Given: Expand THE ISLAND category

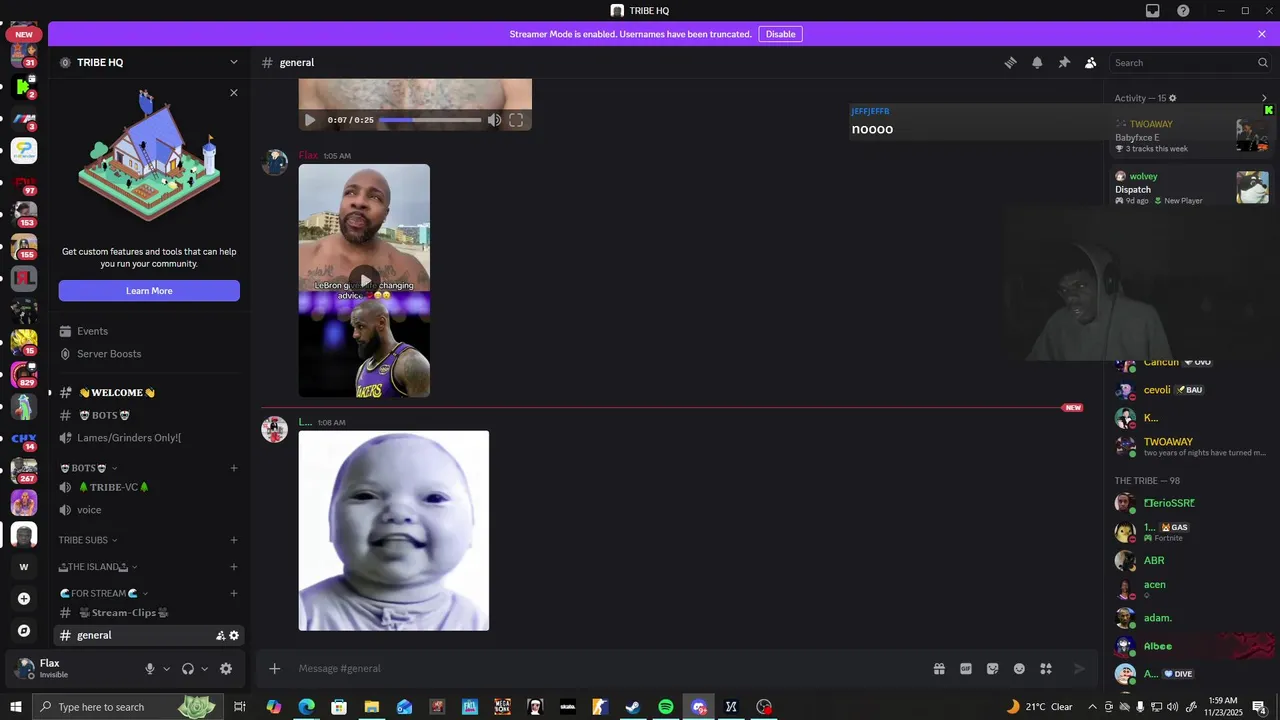Looking at the screenshot, I should (98, 567).
